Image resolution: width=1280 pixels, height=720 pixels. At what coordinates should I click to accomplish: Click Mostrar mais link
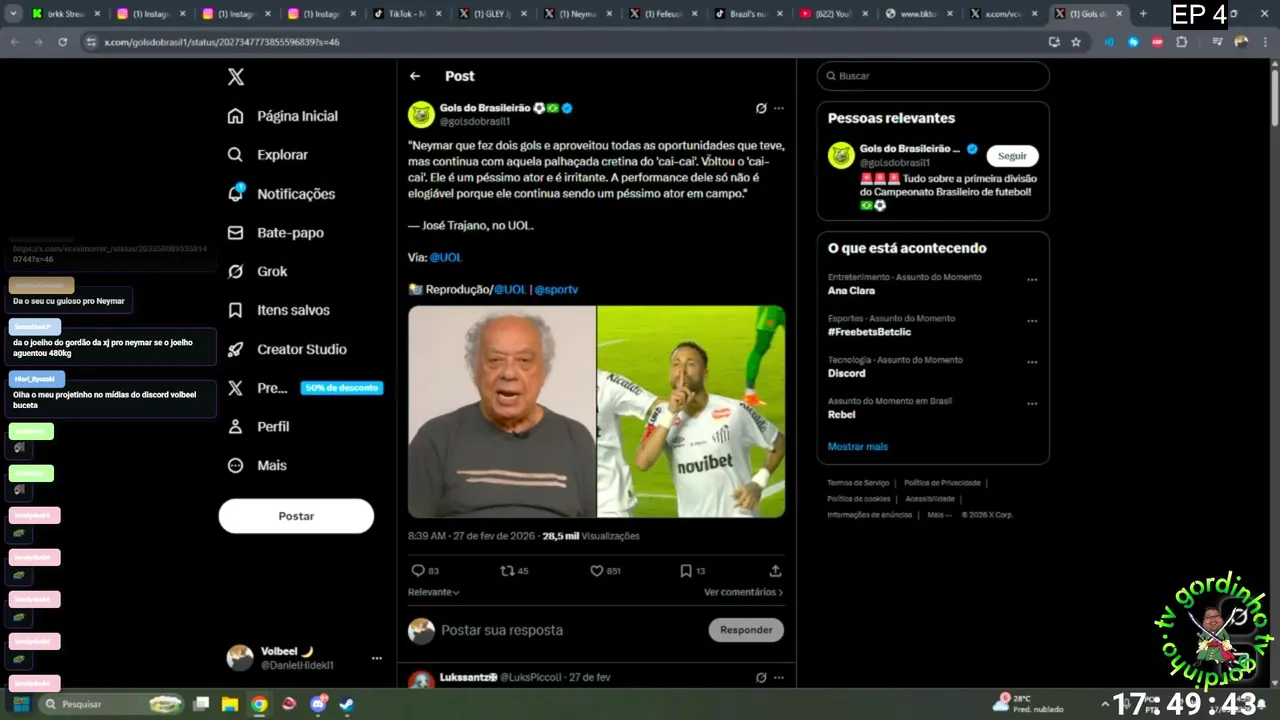[858, 447]
